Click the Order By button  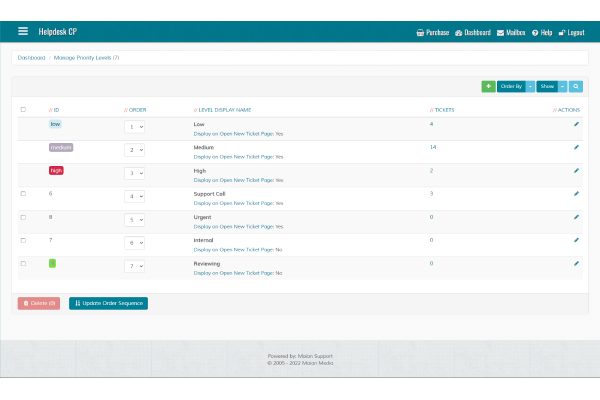click(511, 86)
